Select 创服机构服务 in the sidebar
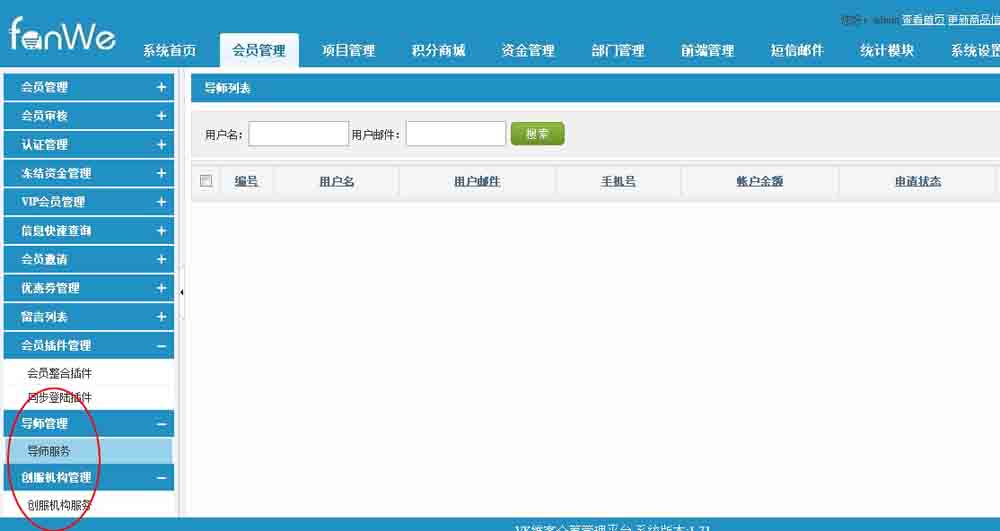 (x=60, y=504)
